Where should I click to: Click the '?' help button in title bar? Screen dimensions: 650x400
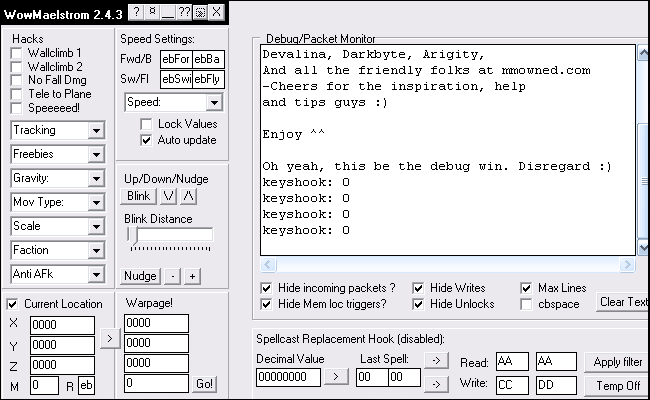(136, 12)
